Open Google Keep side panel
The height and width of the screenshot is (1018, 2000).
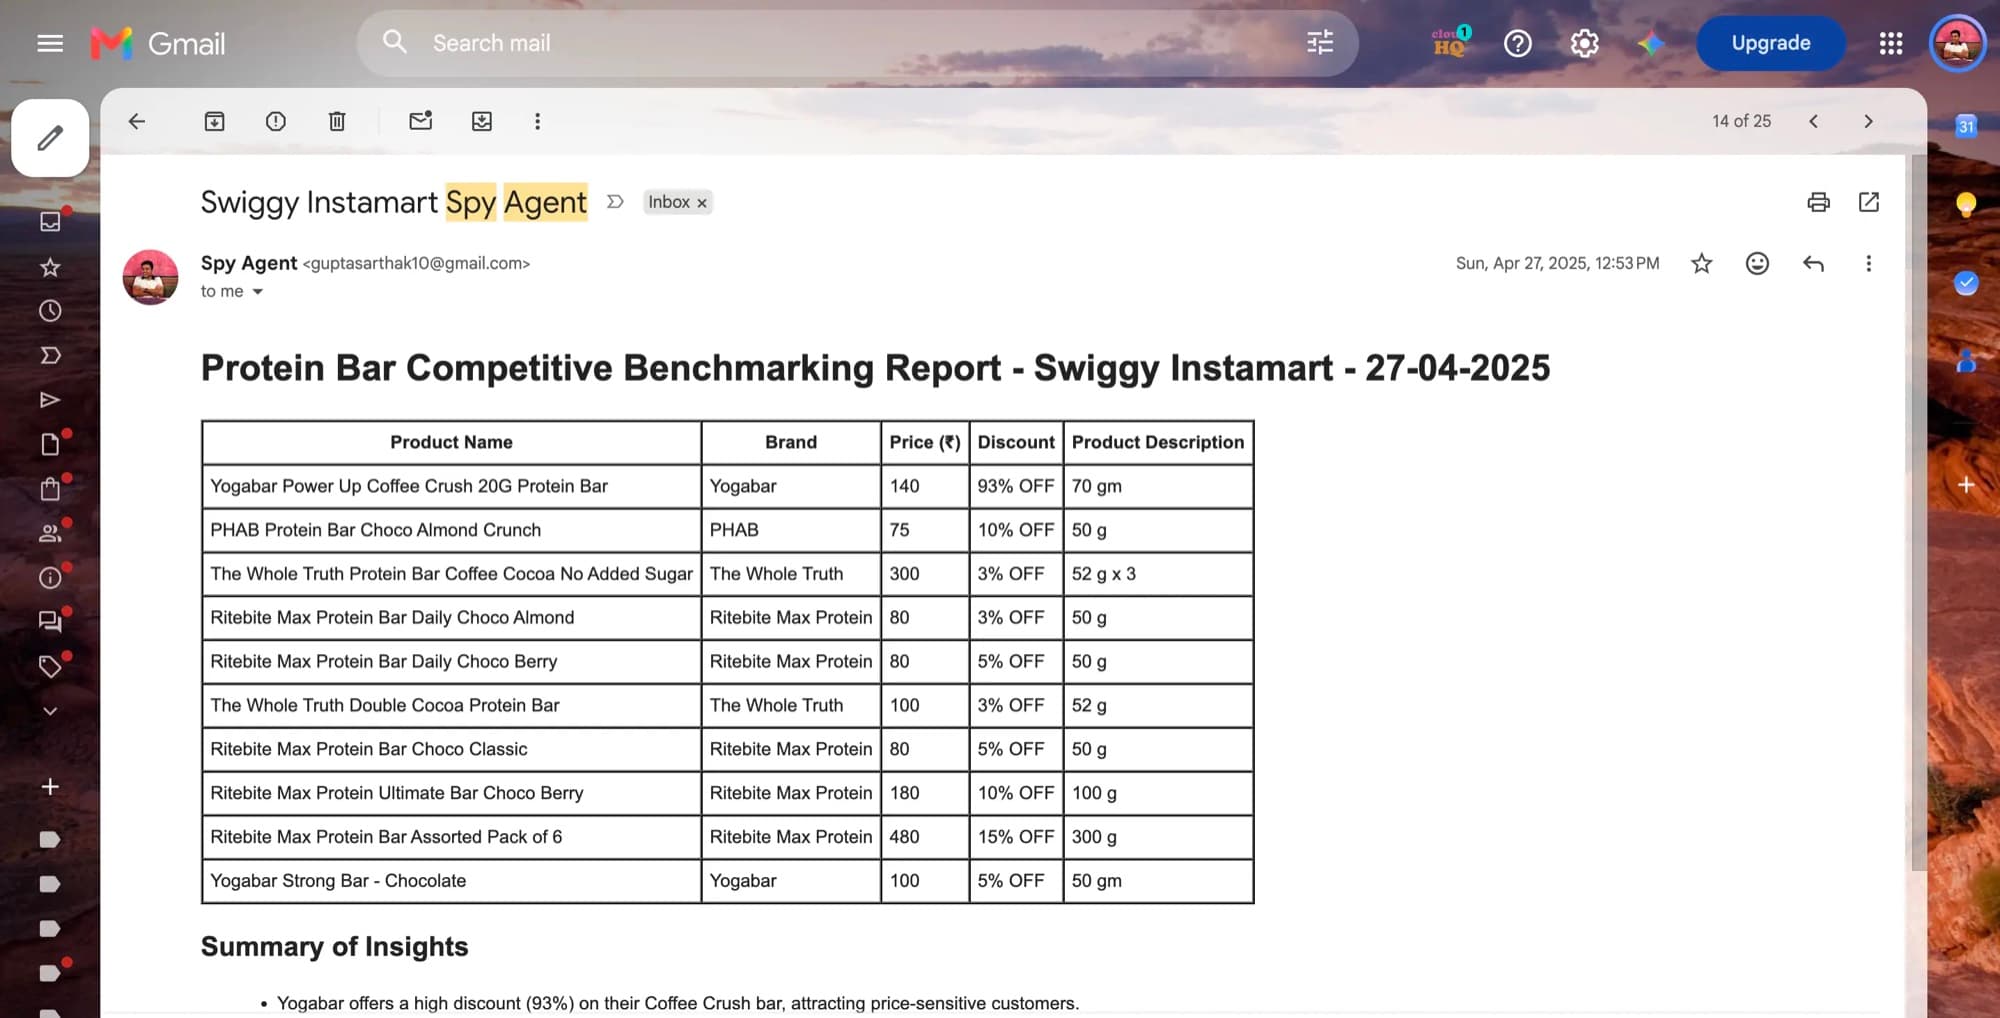coord(1966,204)
